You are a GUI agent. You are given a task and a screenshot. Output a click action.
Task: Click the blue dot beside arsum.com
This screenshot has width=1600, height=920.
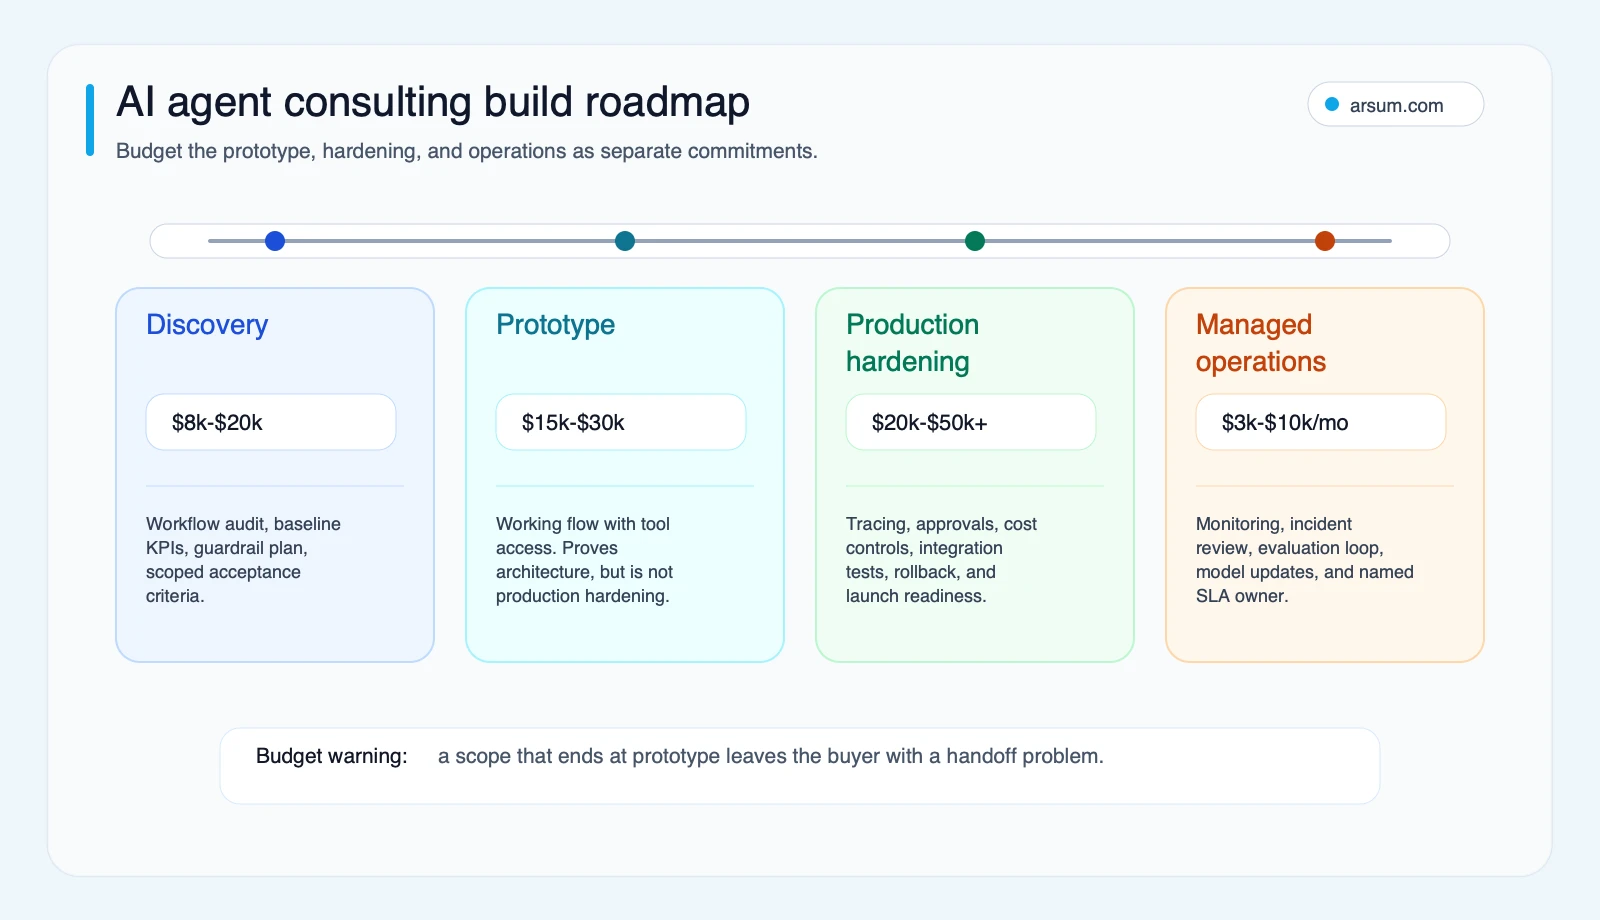(x=1332, y=104)
